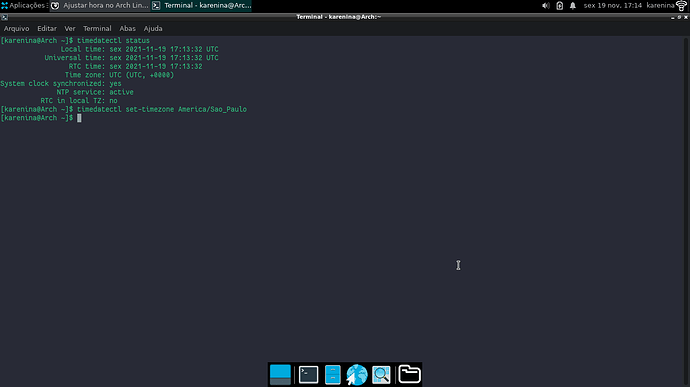The image size is (690, 387).
Task: Open the notifications bell icon
Action: coord(573,6)
